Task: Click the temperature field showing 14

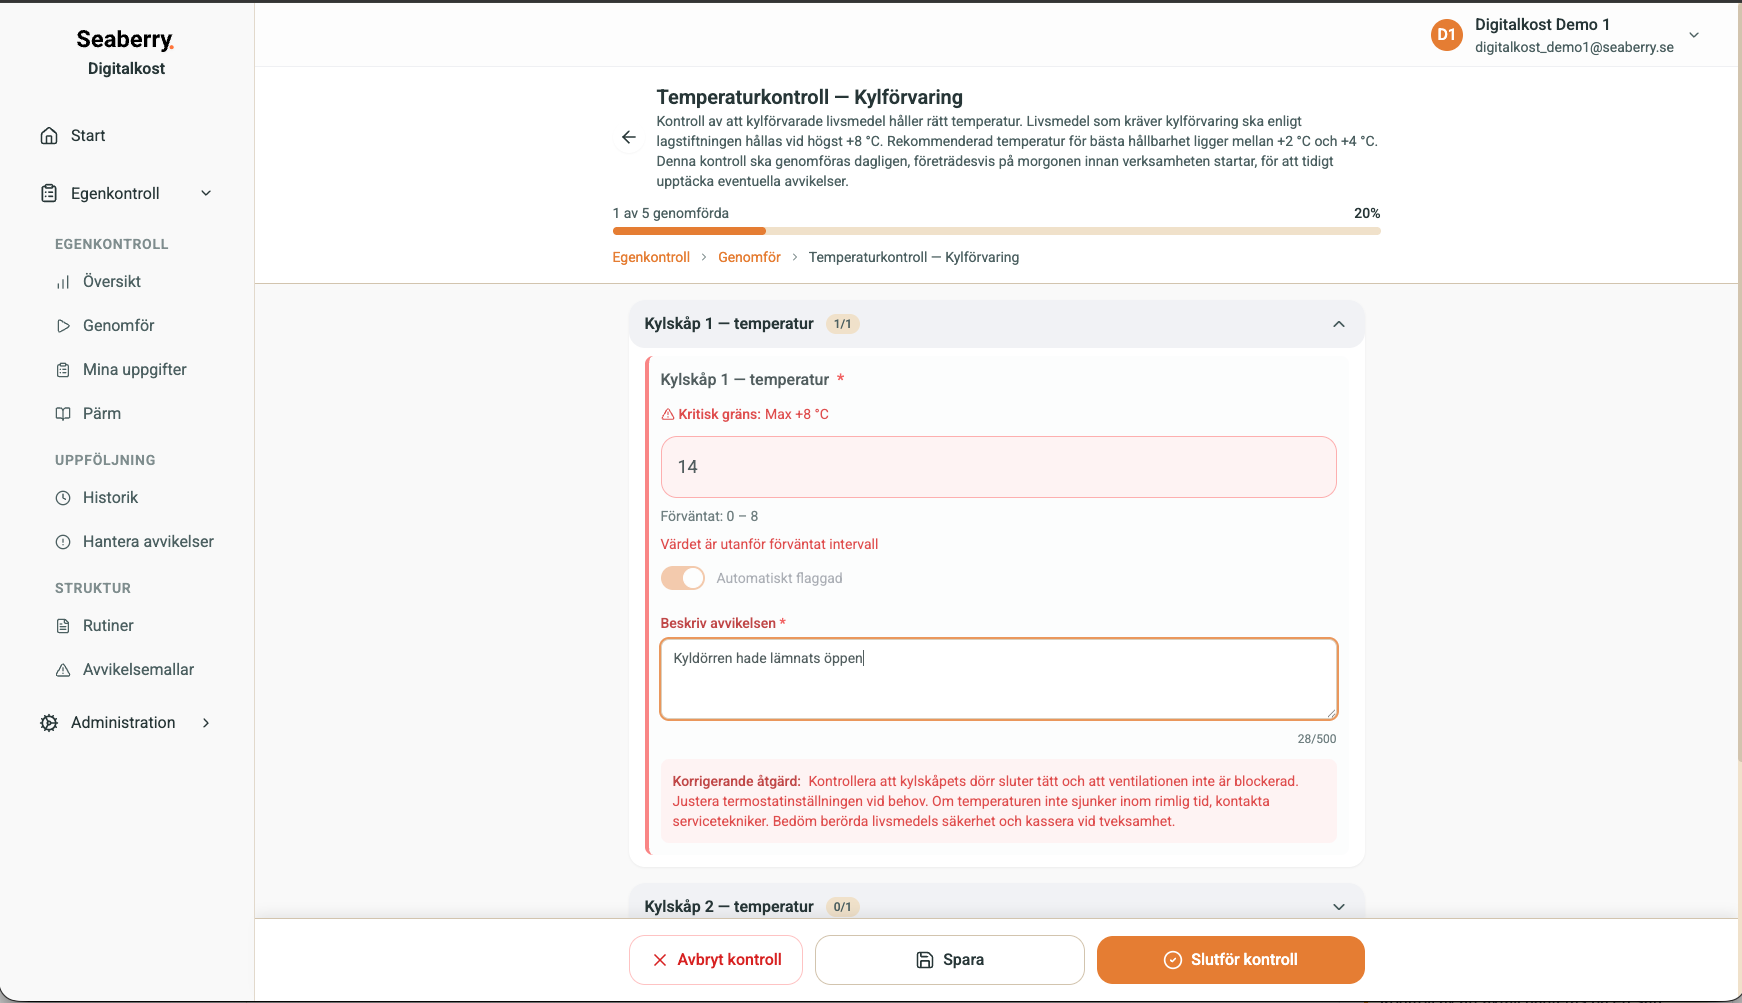Action: (999, 467)
